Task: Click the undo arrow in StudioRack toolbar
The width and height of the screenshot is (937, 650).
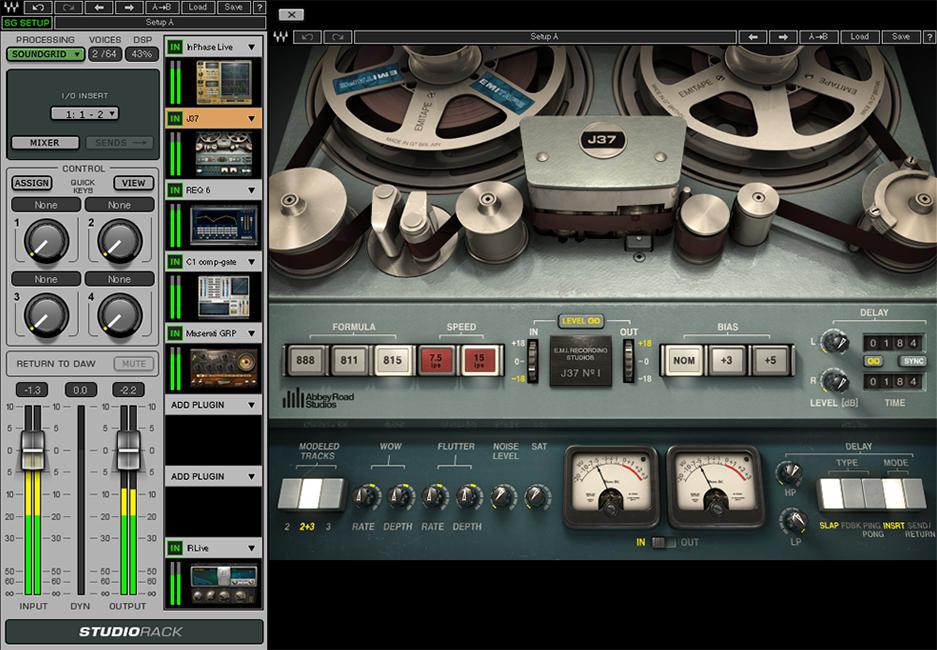Action: point(35,7)
